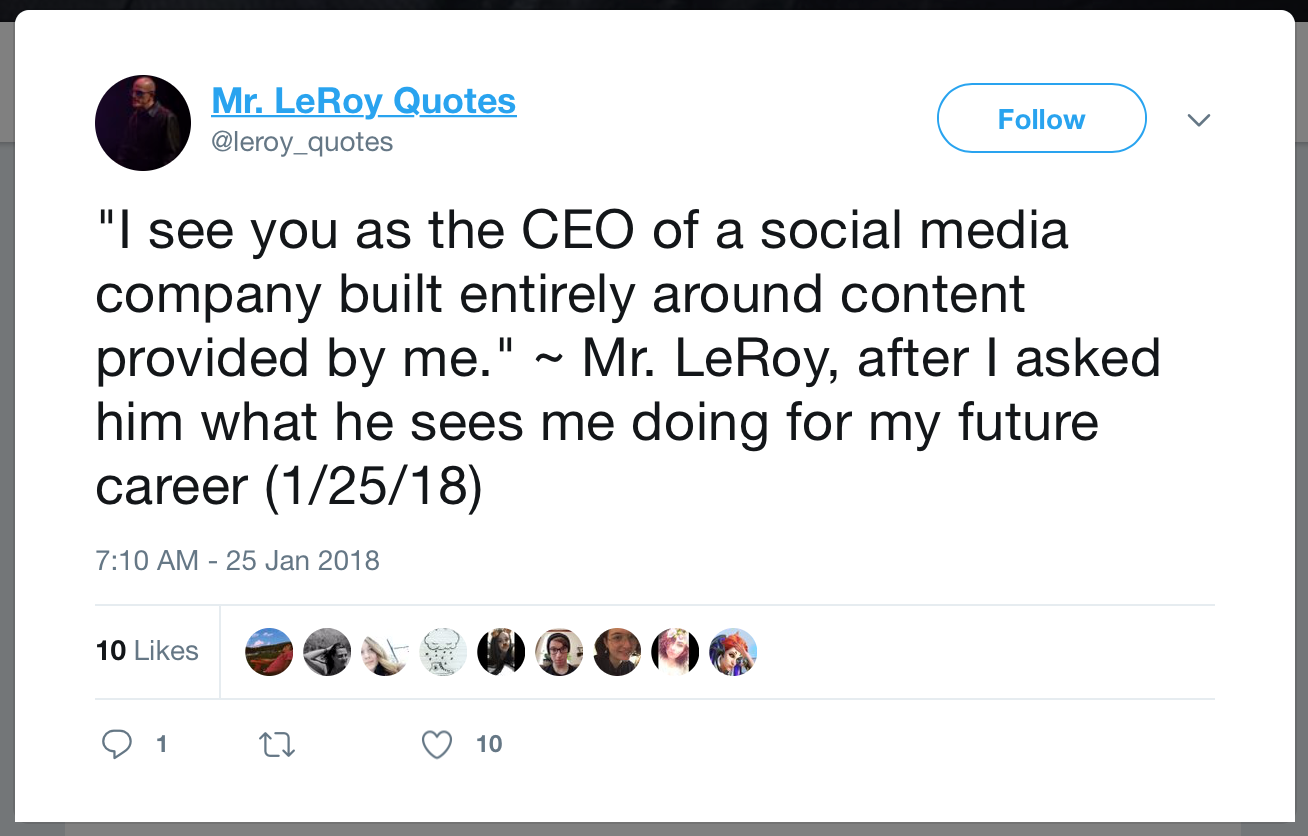This screenshot has width=1308, height=836.
Task: Open Mr. LeRoy Quotes profile picture
Action: click(x=143, y=123)
